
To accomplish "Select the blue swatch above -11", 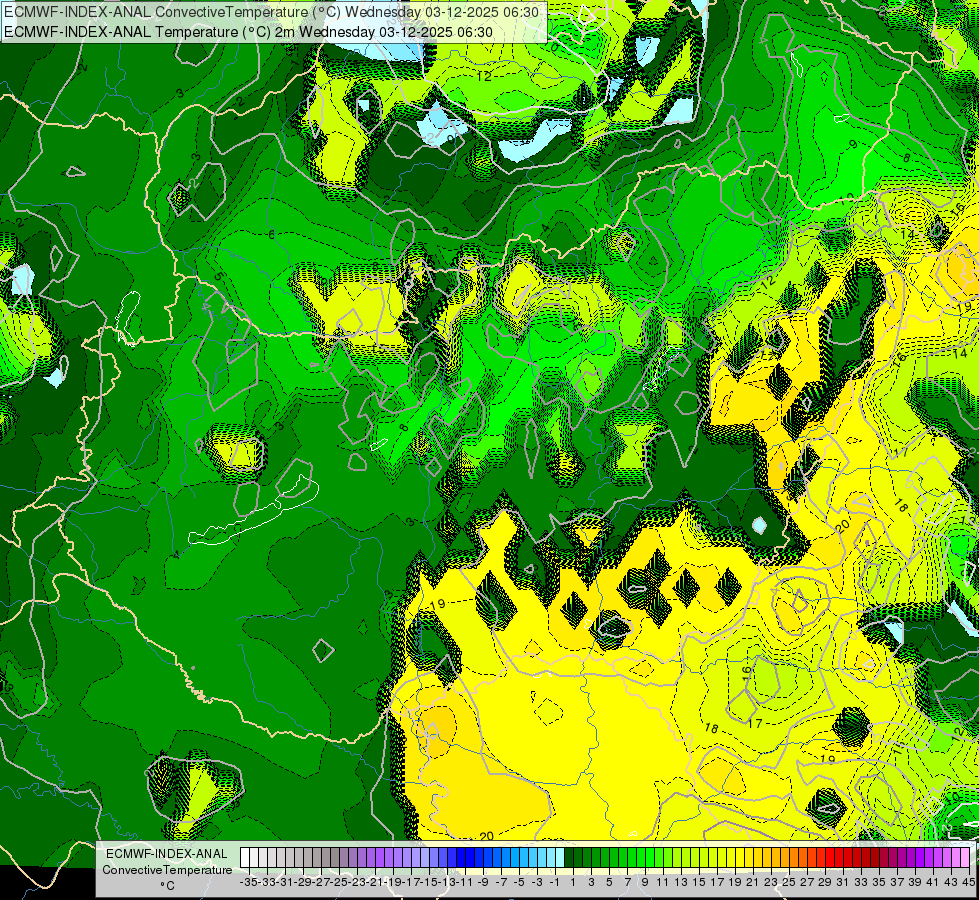I will click(x=461, y=857).
